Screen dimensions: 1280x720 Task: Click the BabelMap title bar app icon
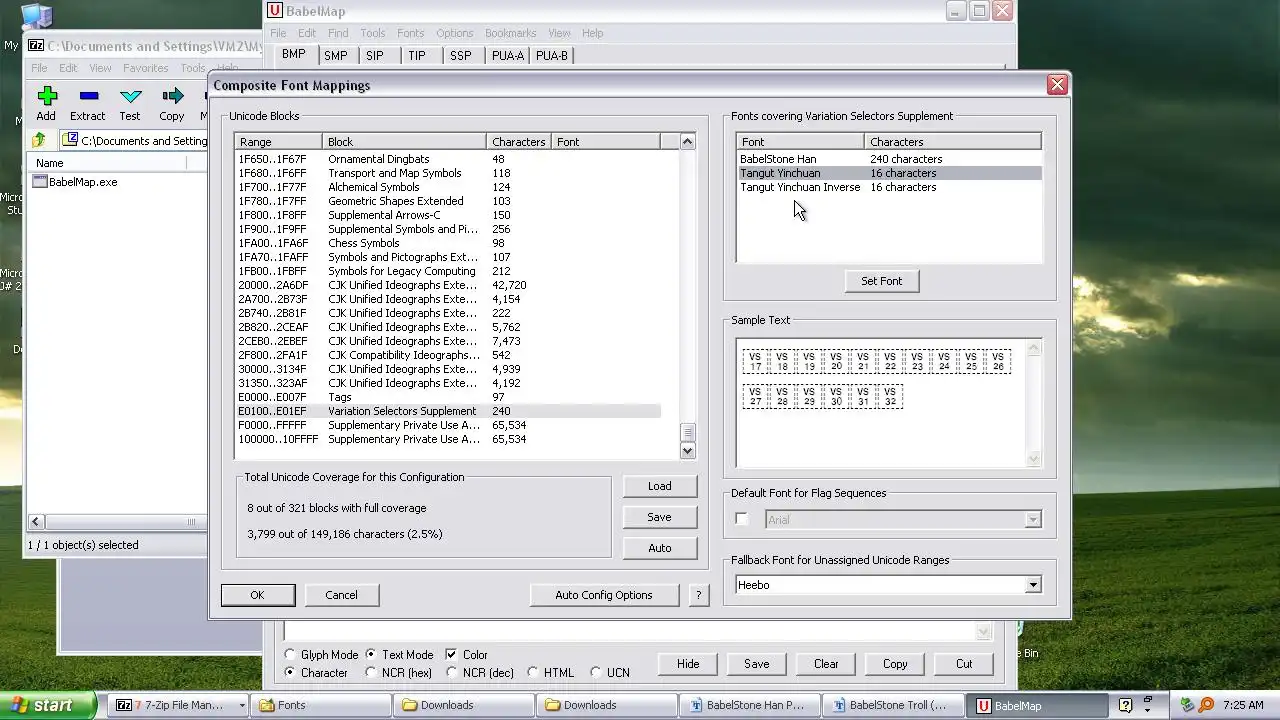tap(275, 11)
